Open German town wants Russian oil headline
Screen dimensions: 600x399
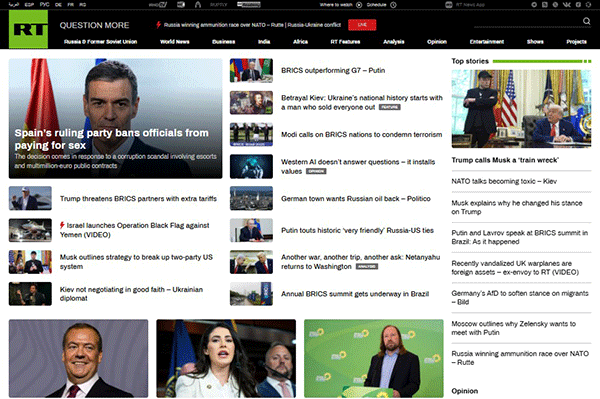[x=356, y=199]
